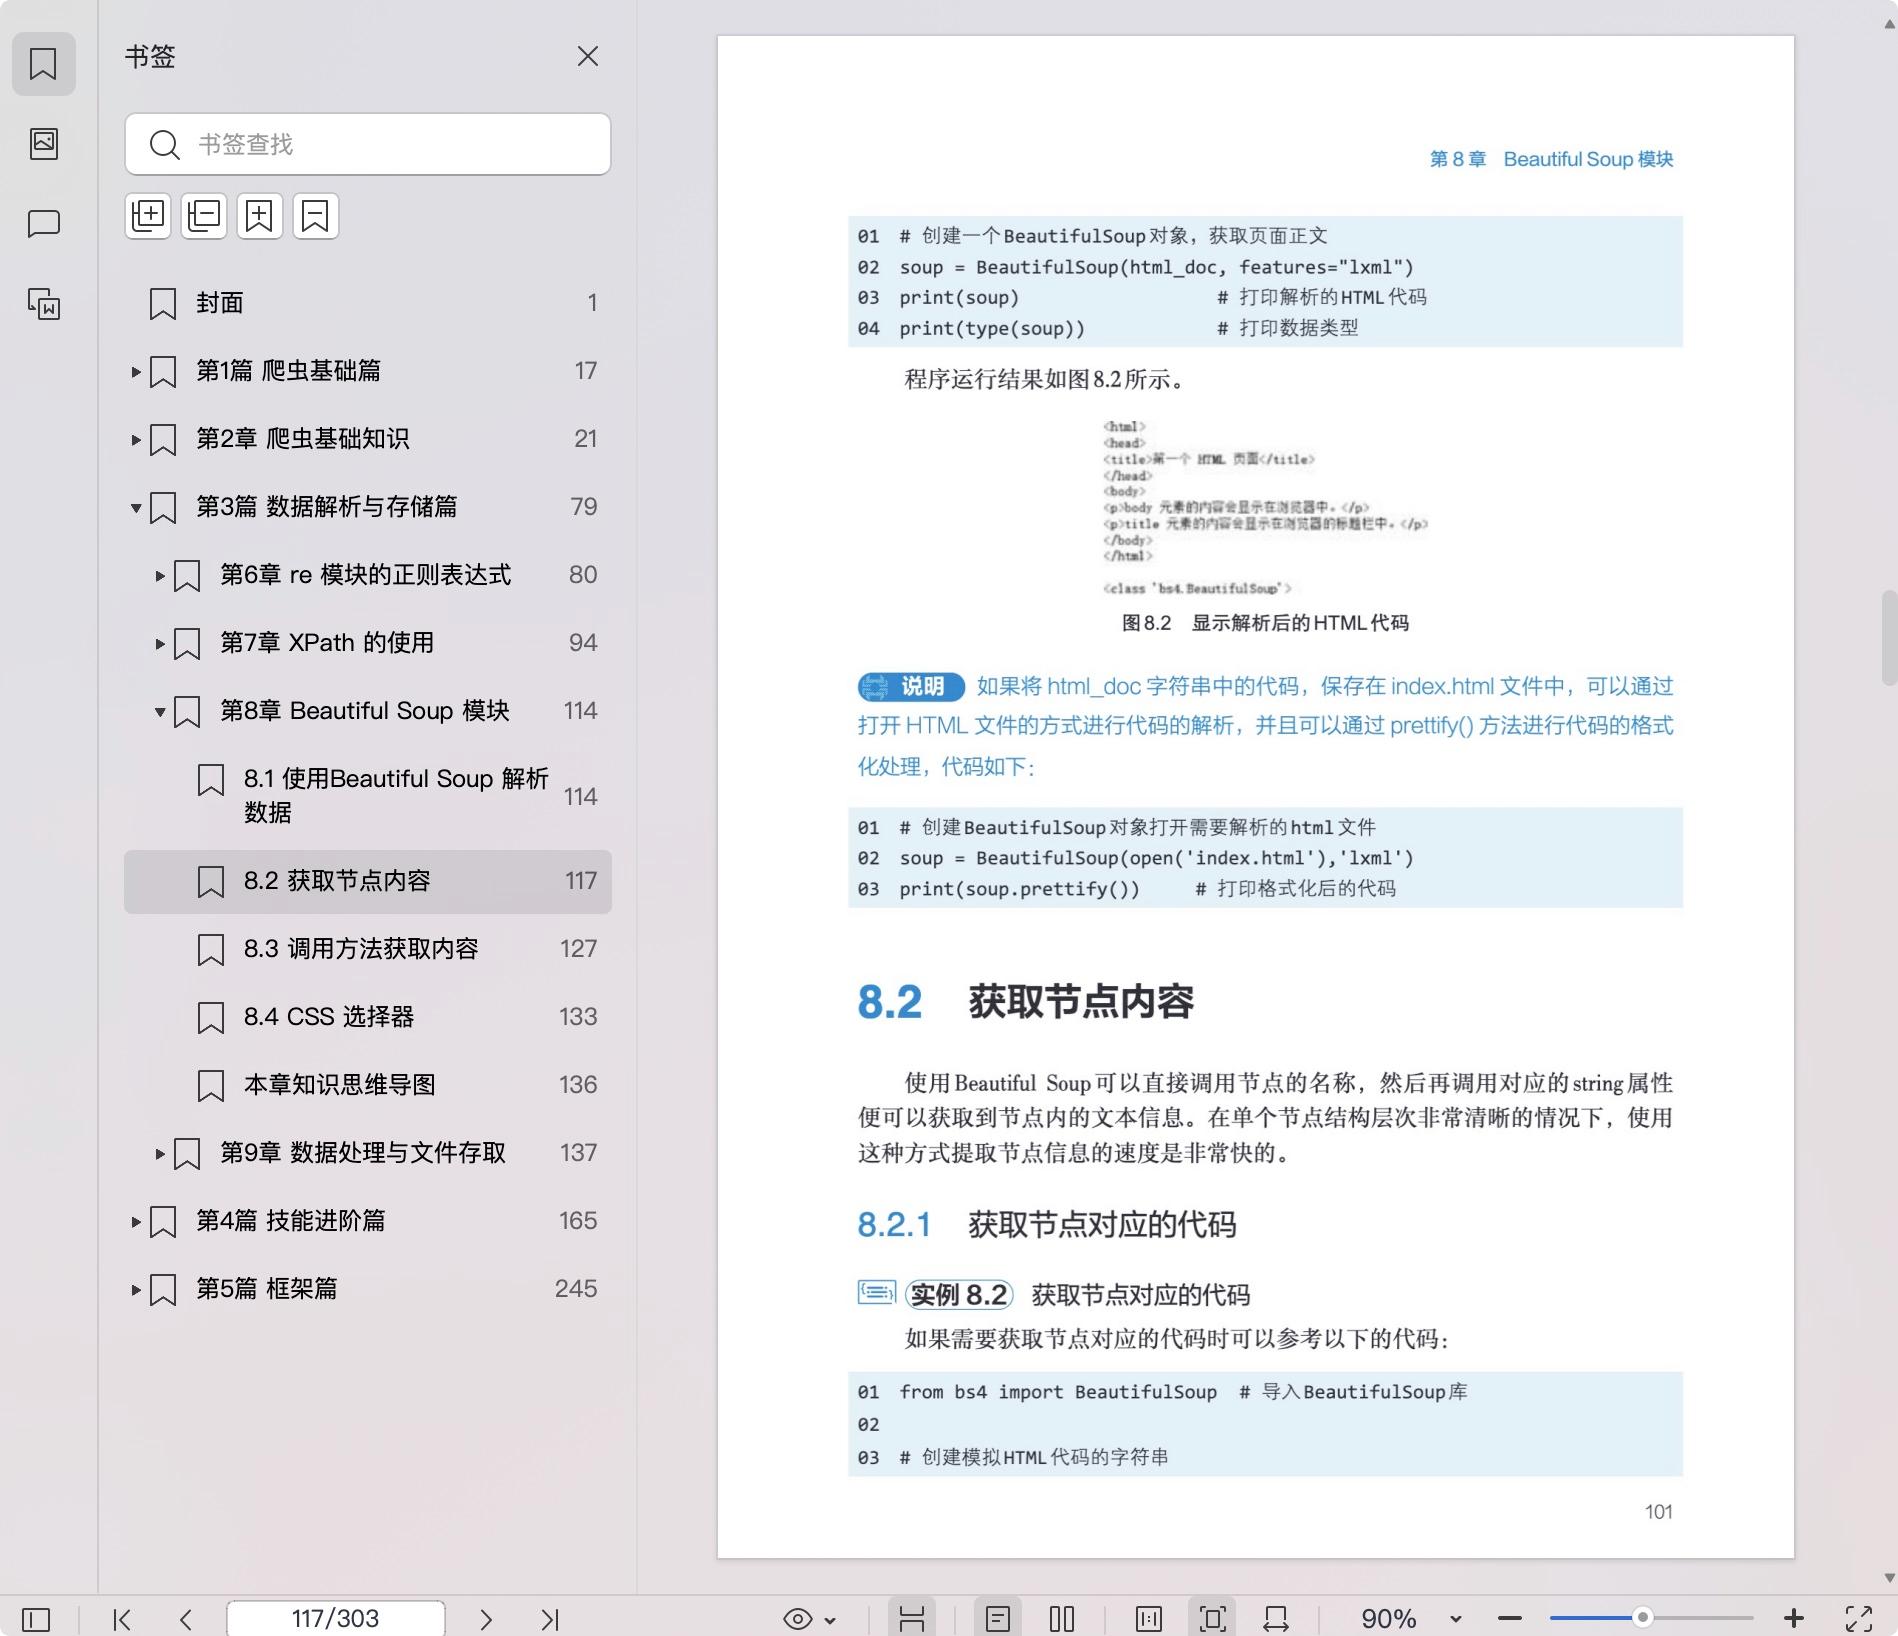The height and width of the screenshot is (1636, 1898).
Task: Zoom in with the plus button
Action: pyautogui.click(x=1794, y=1619)
